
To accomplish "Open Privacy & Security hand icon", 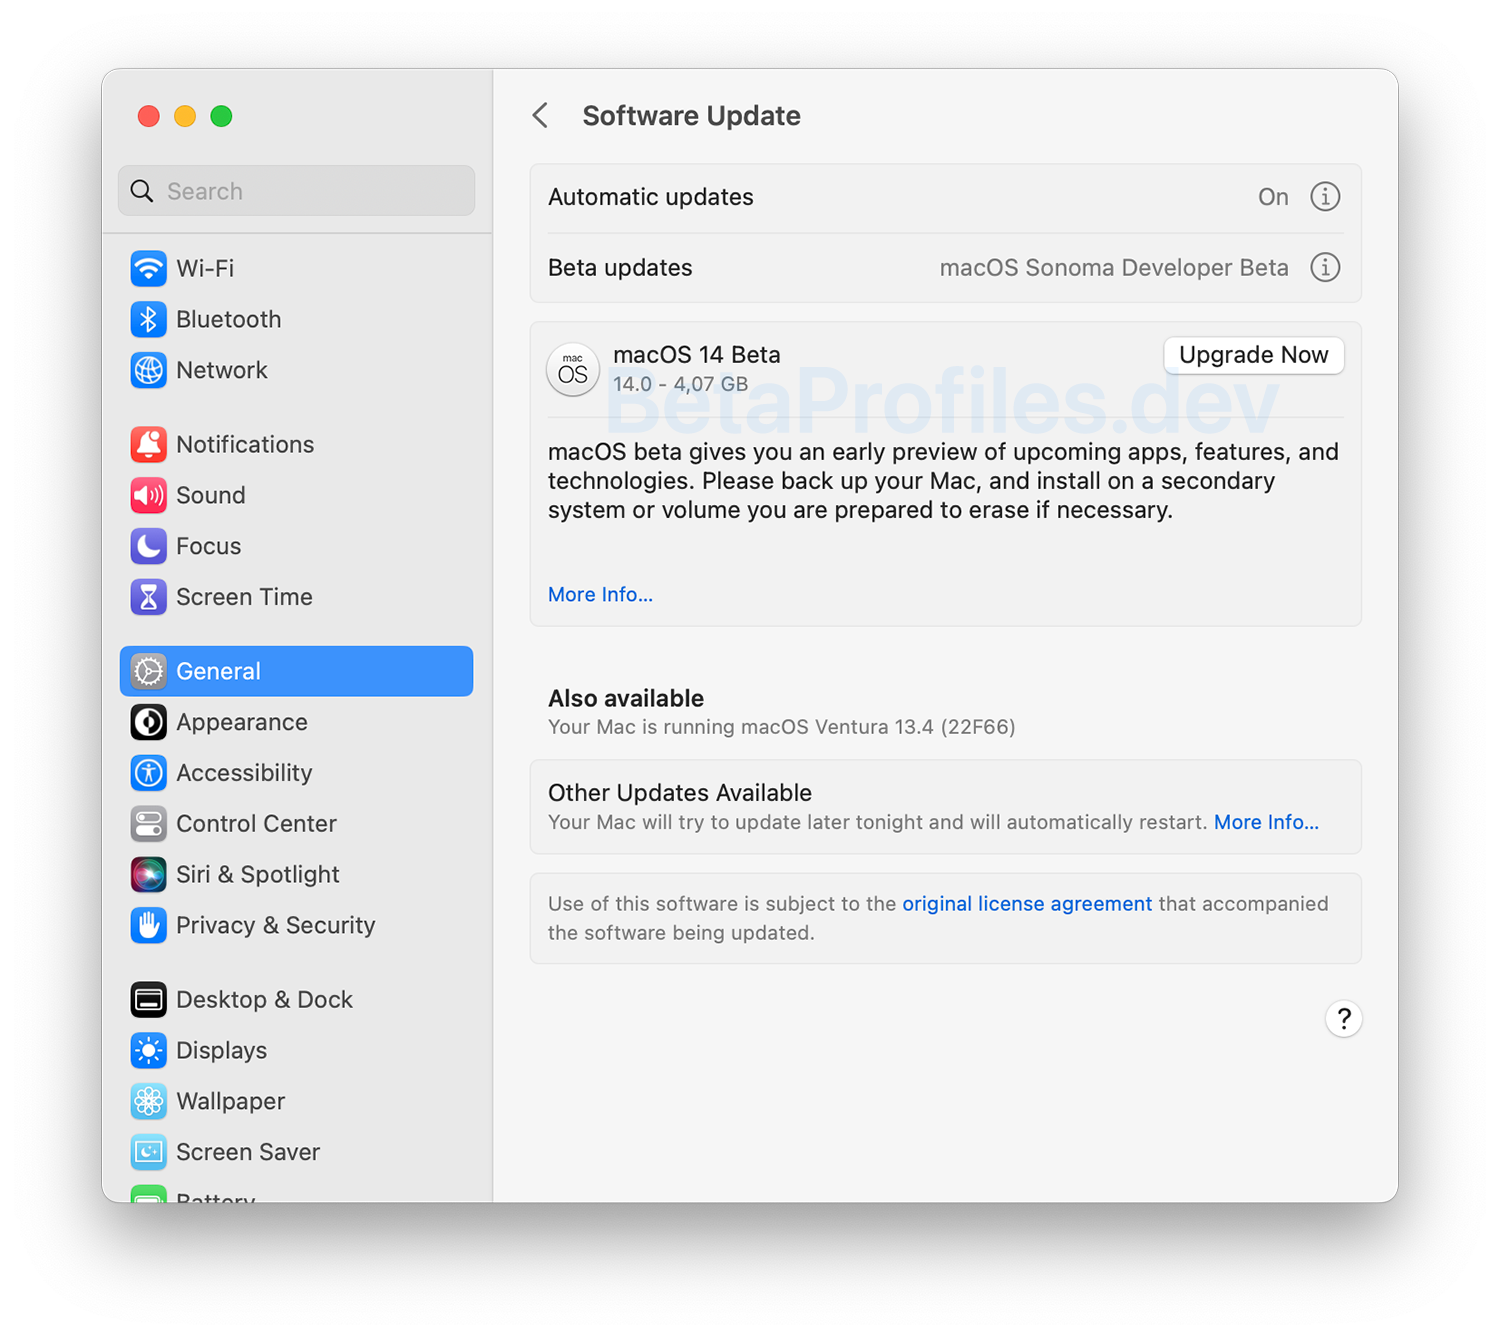I will [148, 925].
